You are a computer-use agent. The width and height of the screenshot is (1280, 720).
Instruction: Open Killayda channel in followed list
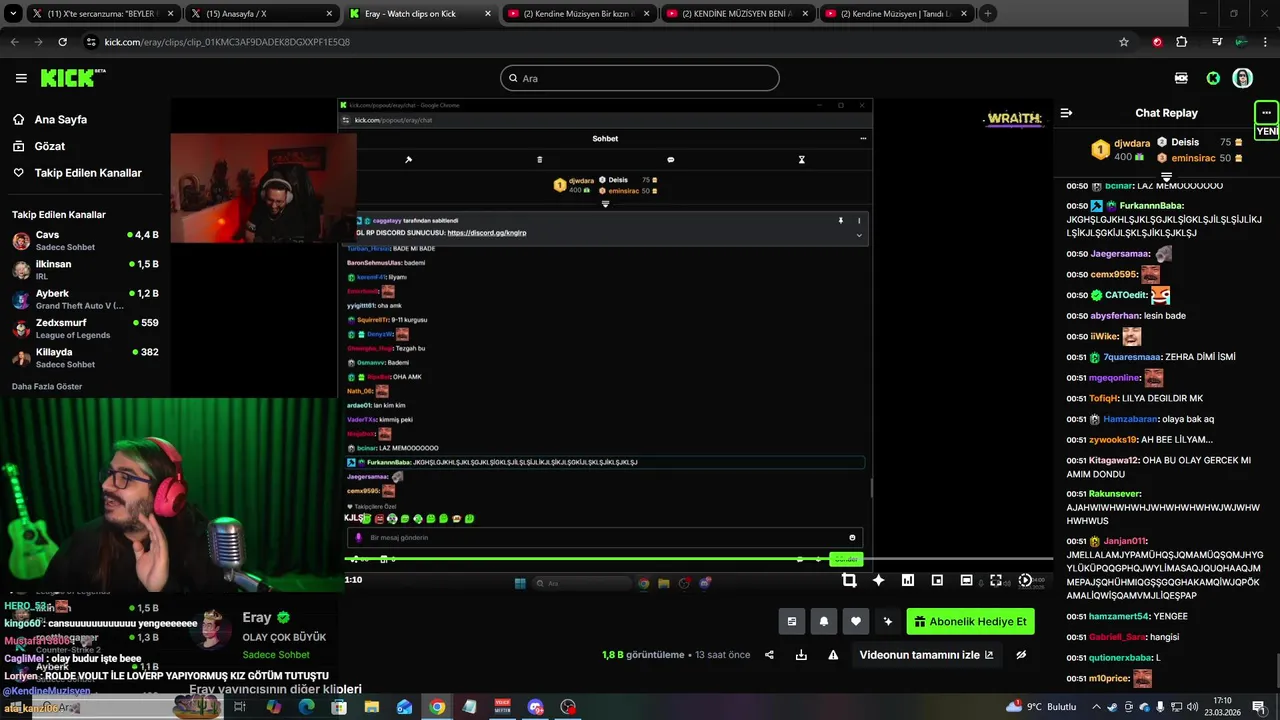[x=85, y=358]
